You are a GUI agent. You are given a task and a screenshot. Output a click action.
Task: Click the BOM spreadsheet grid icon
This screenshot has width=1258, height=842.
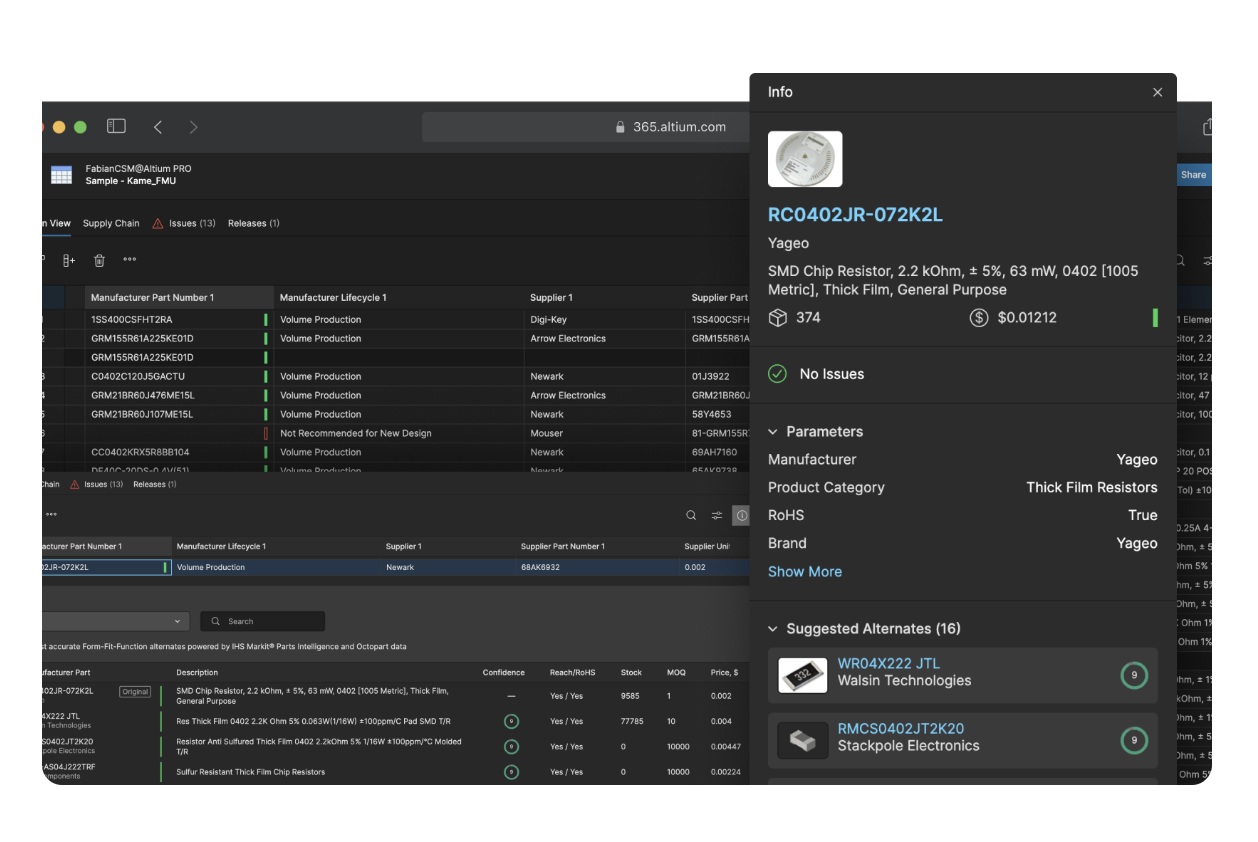tap(62, 175)
